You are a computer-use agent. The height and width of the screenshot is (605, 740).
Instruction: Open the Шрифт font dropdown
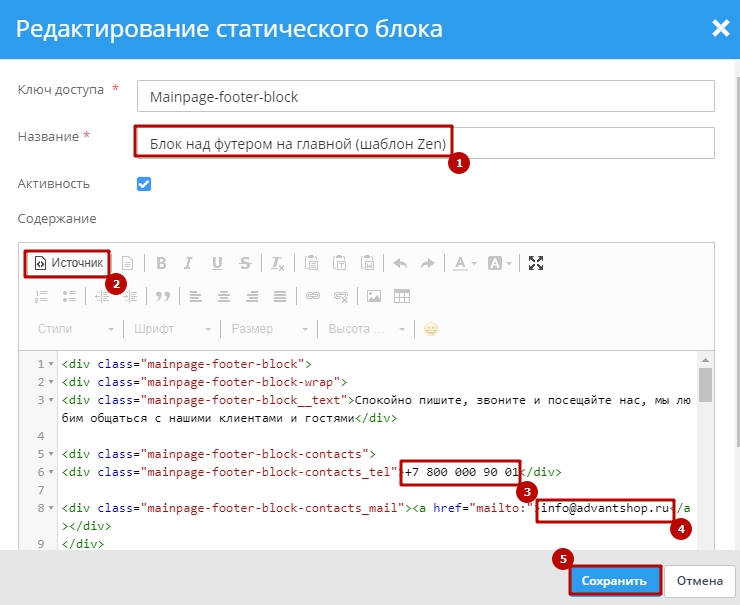point(171,329)
